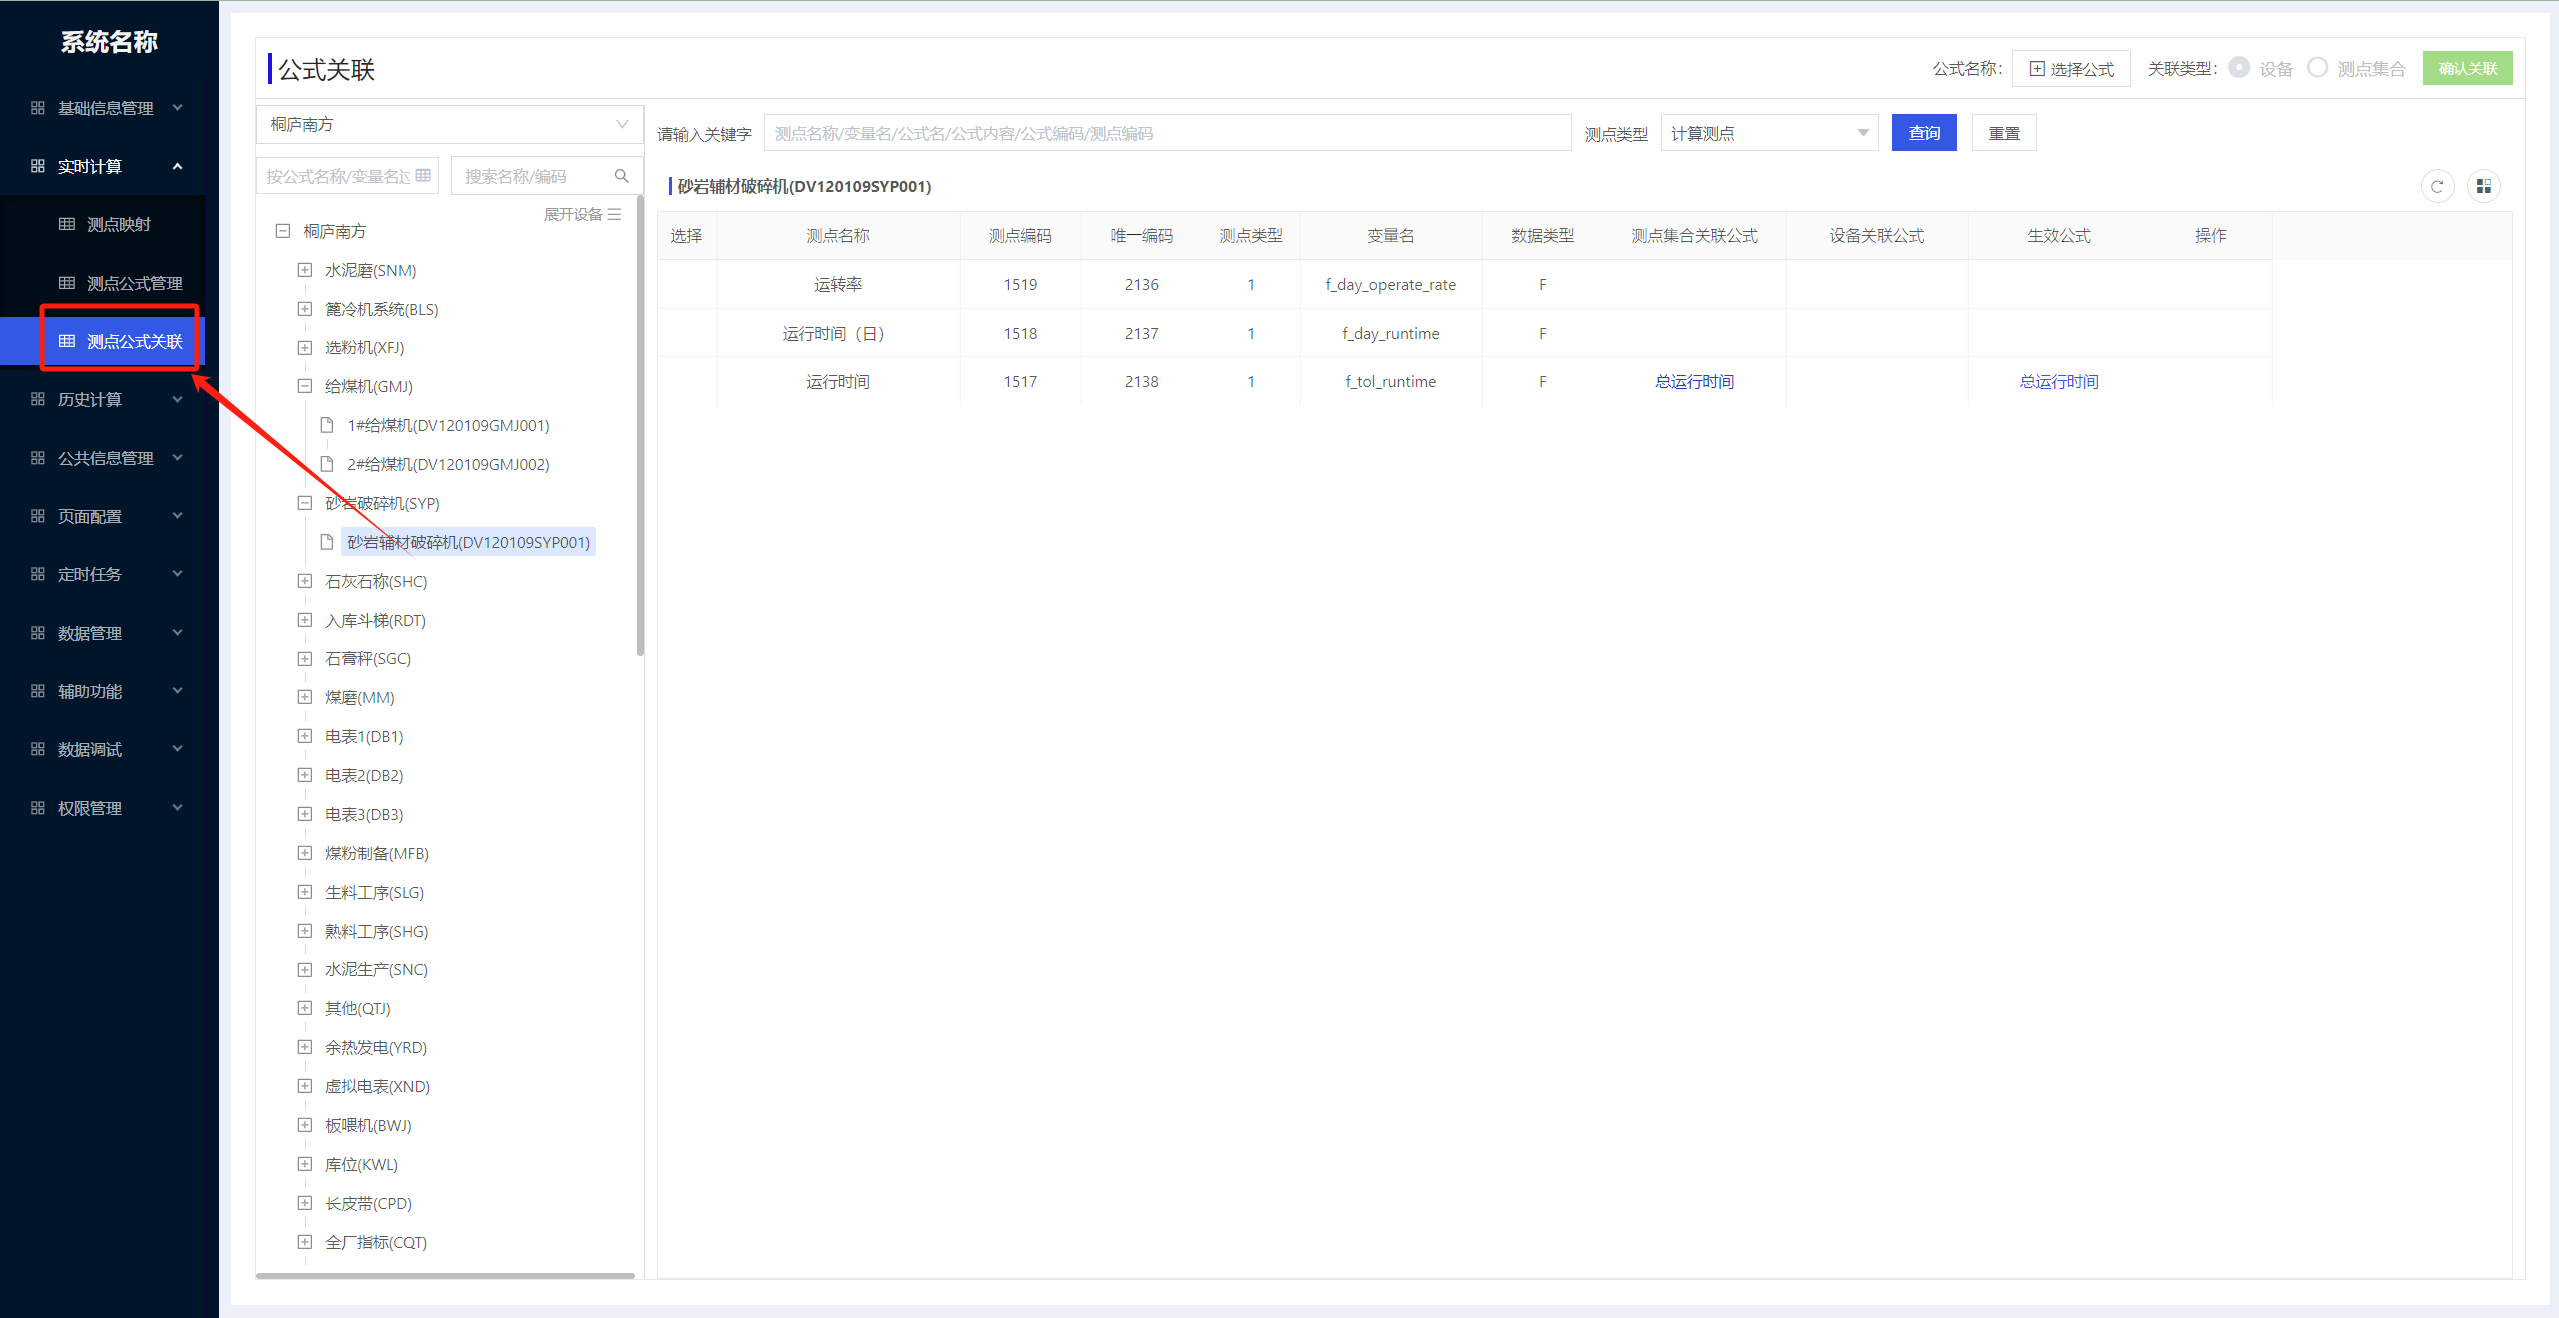Expand the 煤磨(MM) tree node
This screenshot has height=1318, width=2559.
305,697
